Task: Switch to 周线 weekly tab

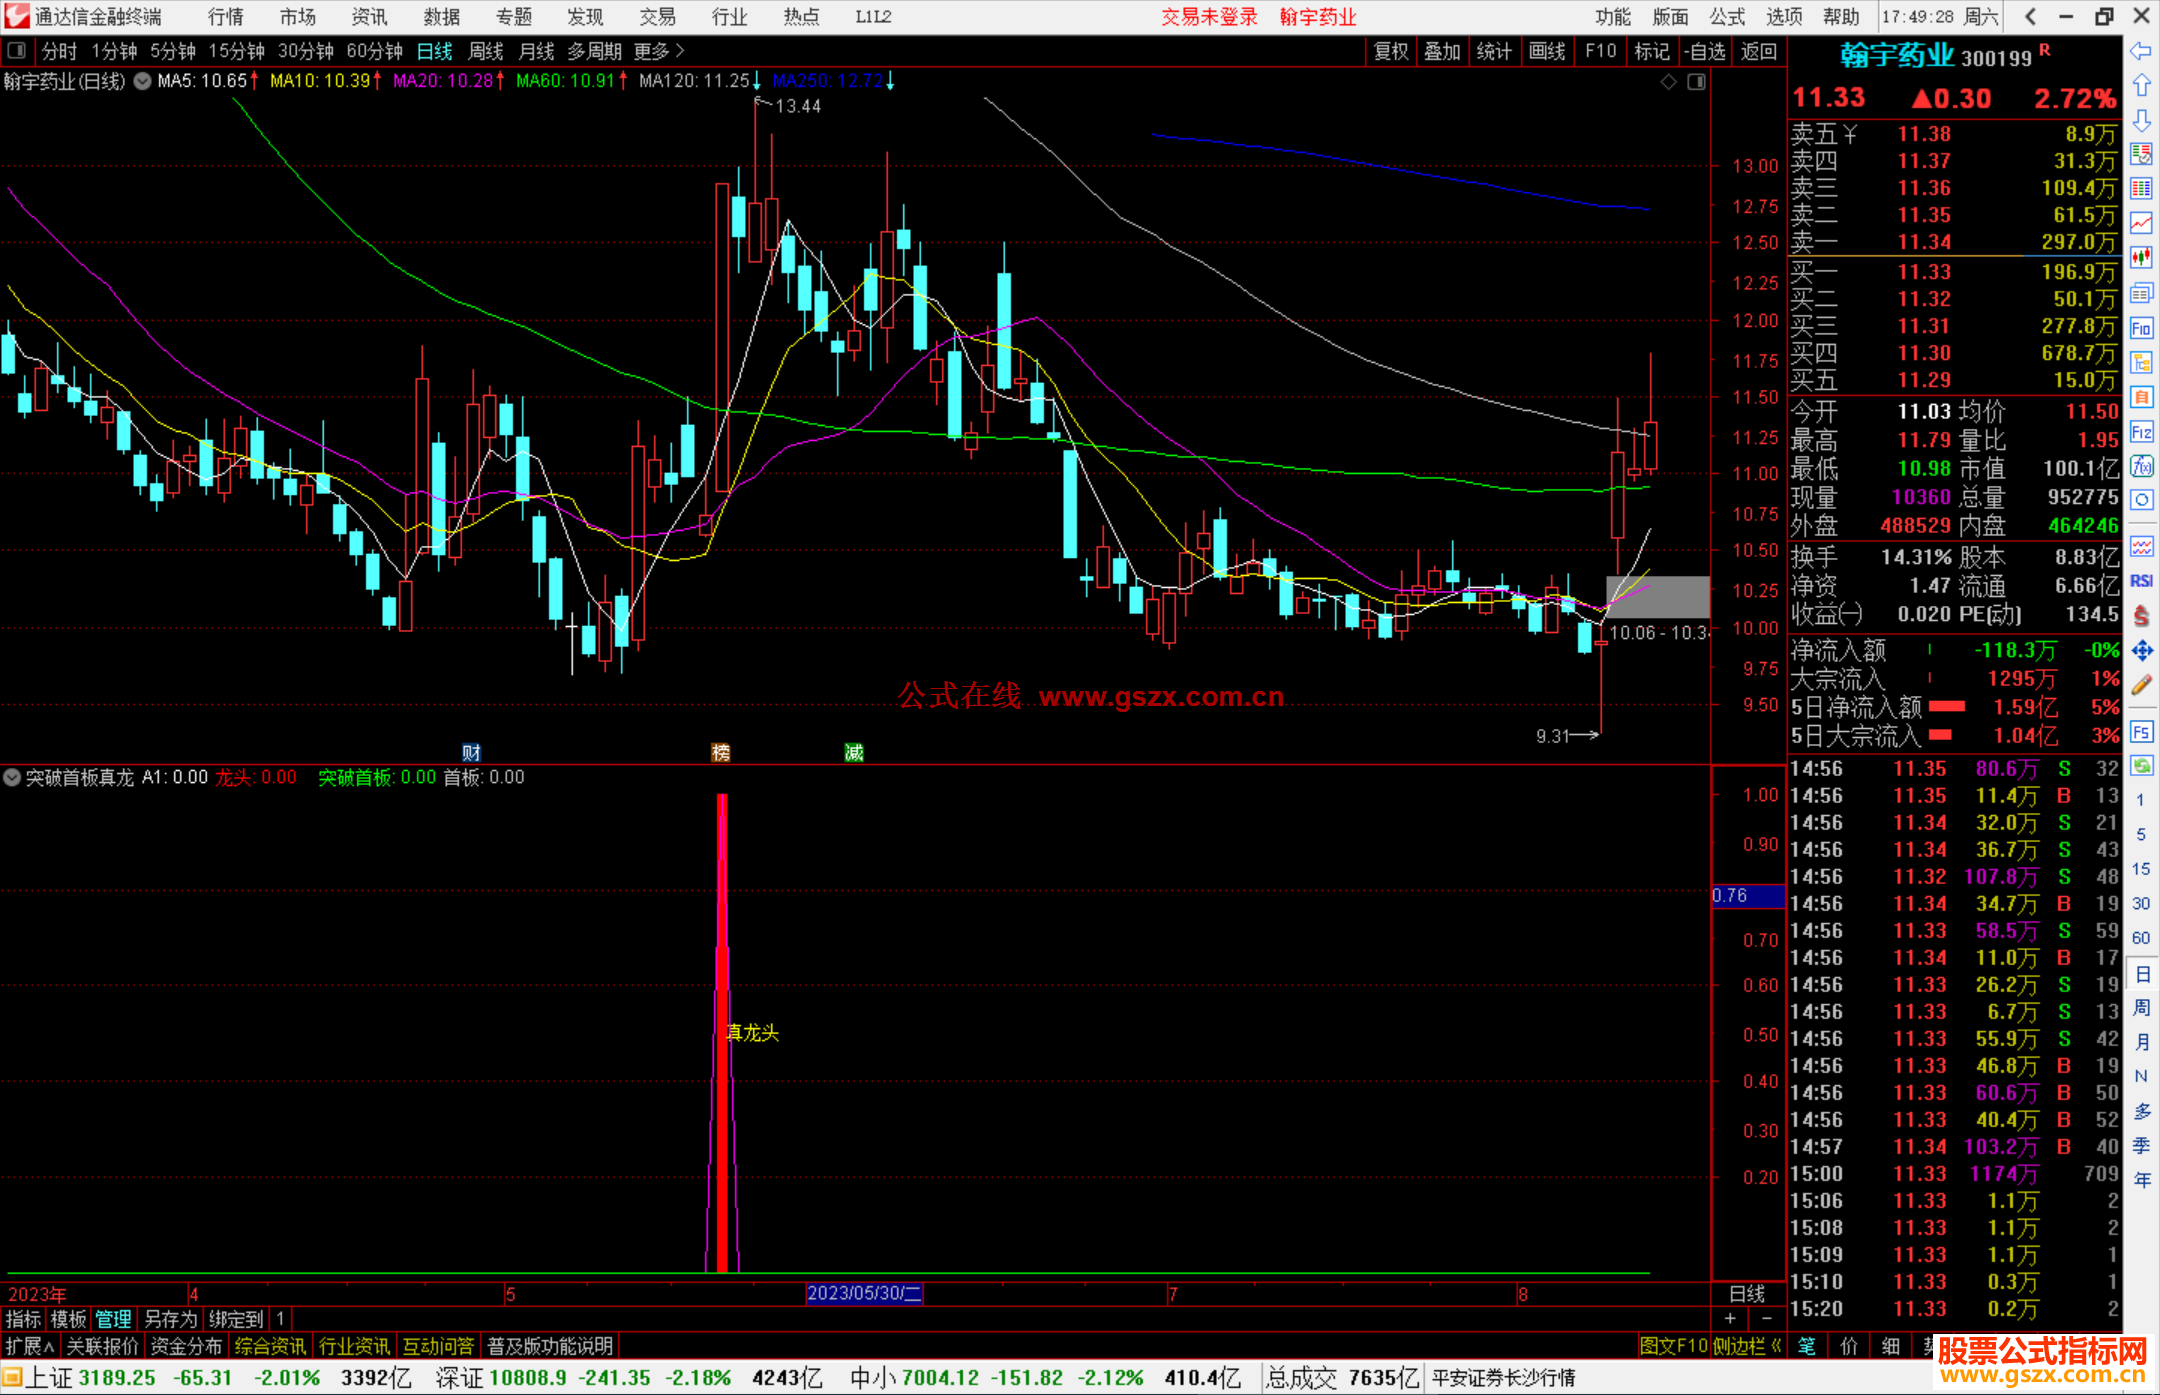Action: 486,51
